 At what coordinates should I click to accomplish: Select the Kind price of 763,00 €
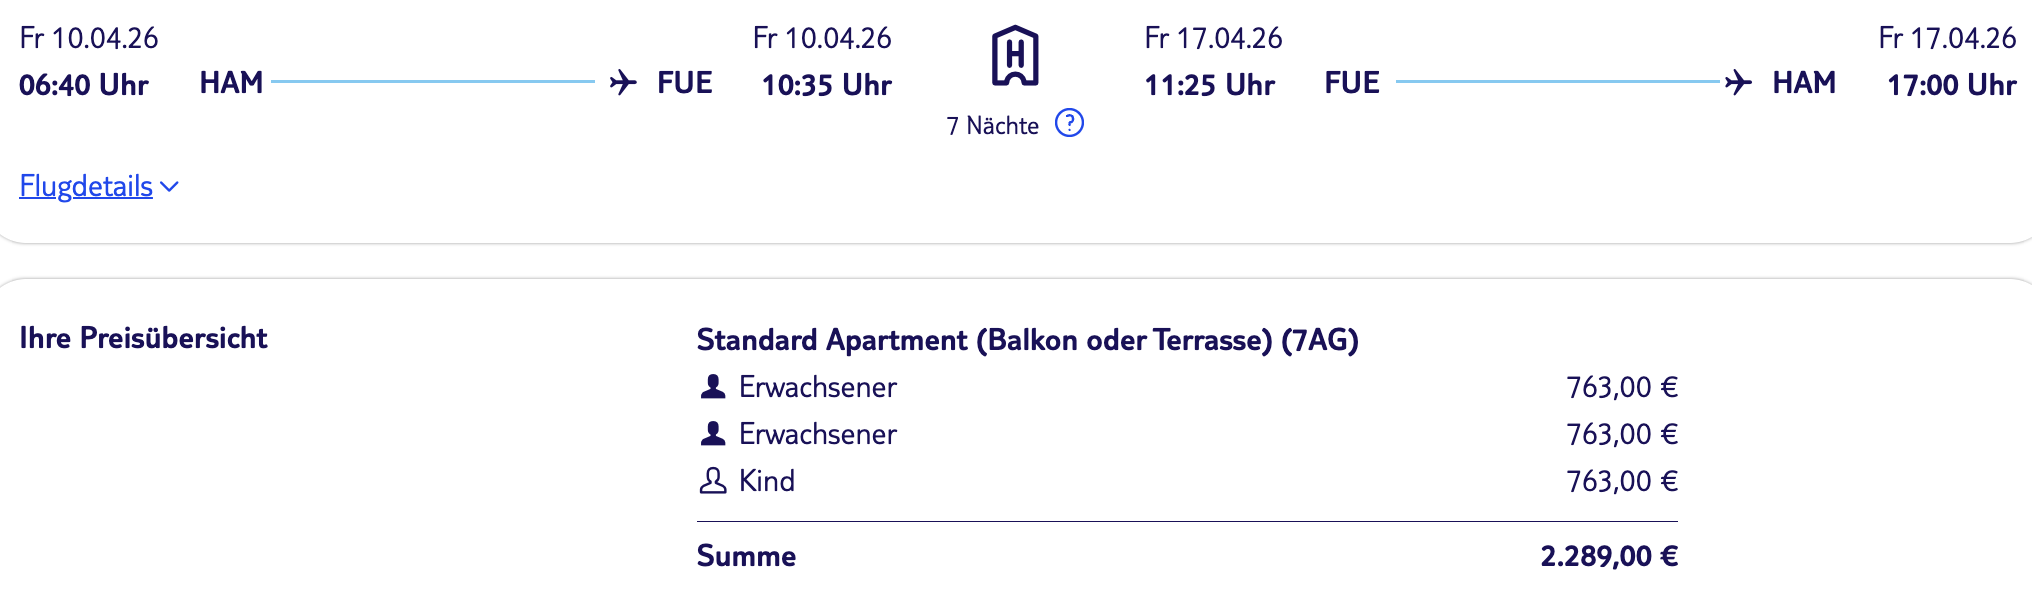(1621, 481)
